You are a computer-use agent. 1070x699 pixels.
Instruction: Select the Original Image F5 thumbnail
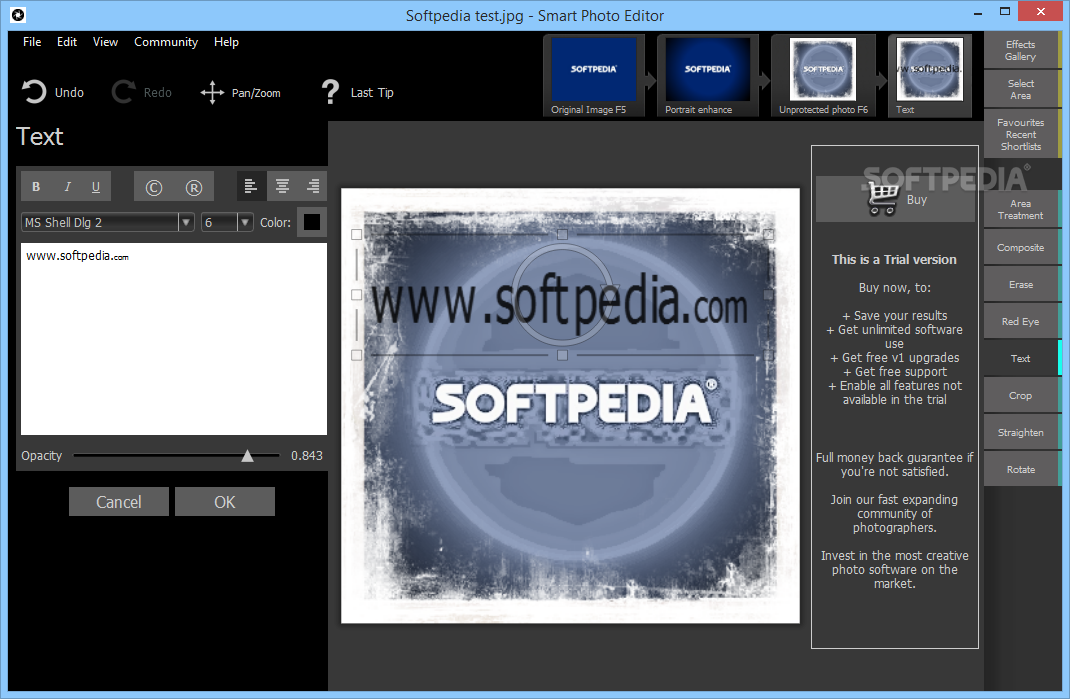tap(594, 76)
